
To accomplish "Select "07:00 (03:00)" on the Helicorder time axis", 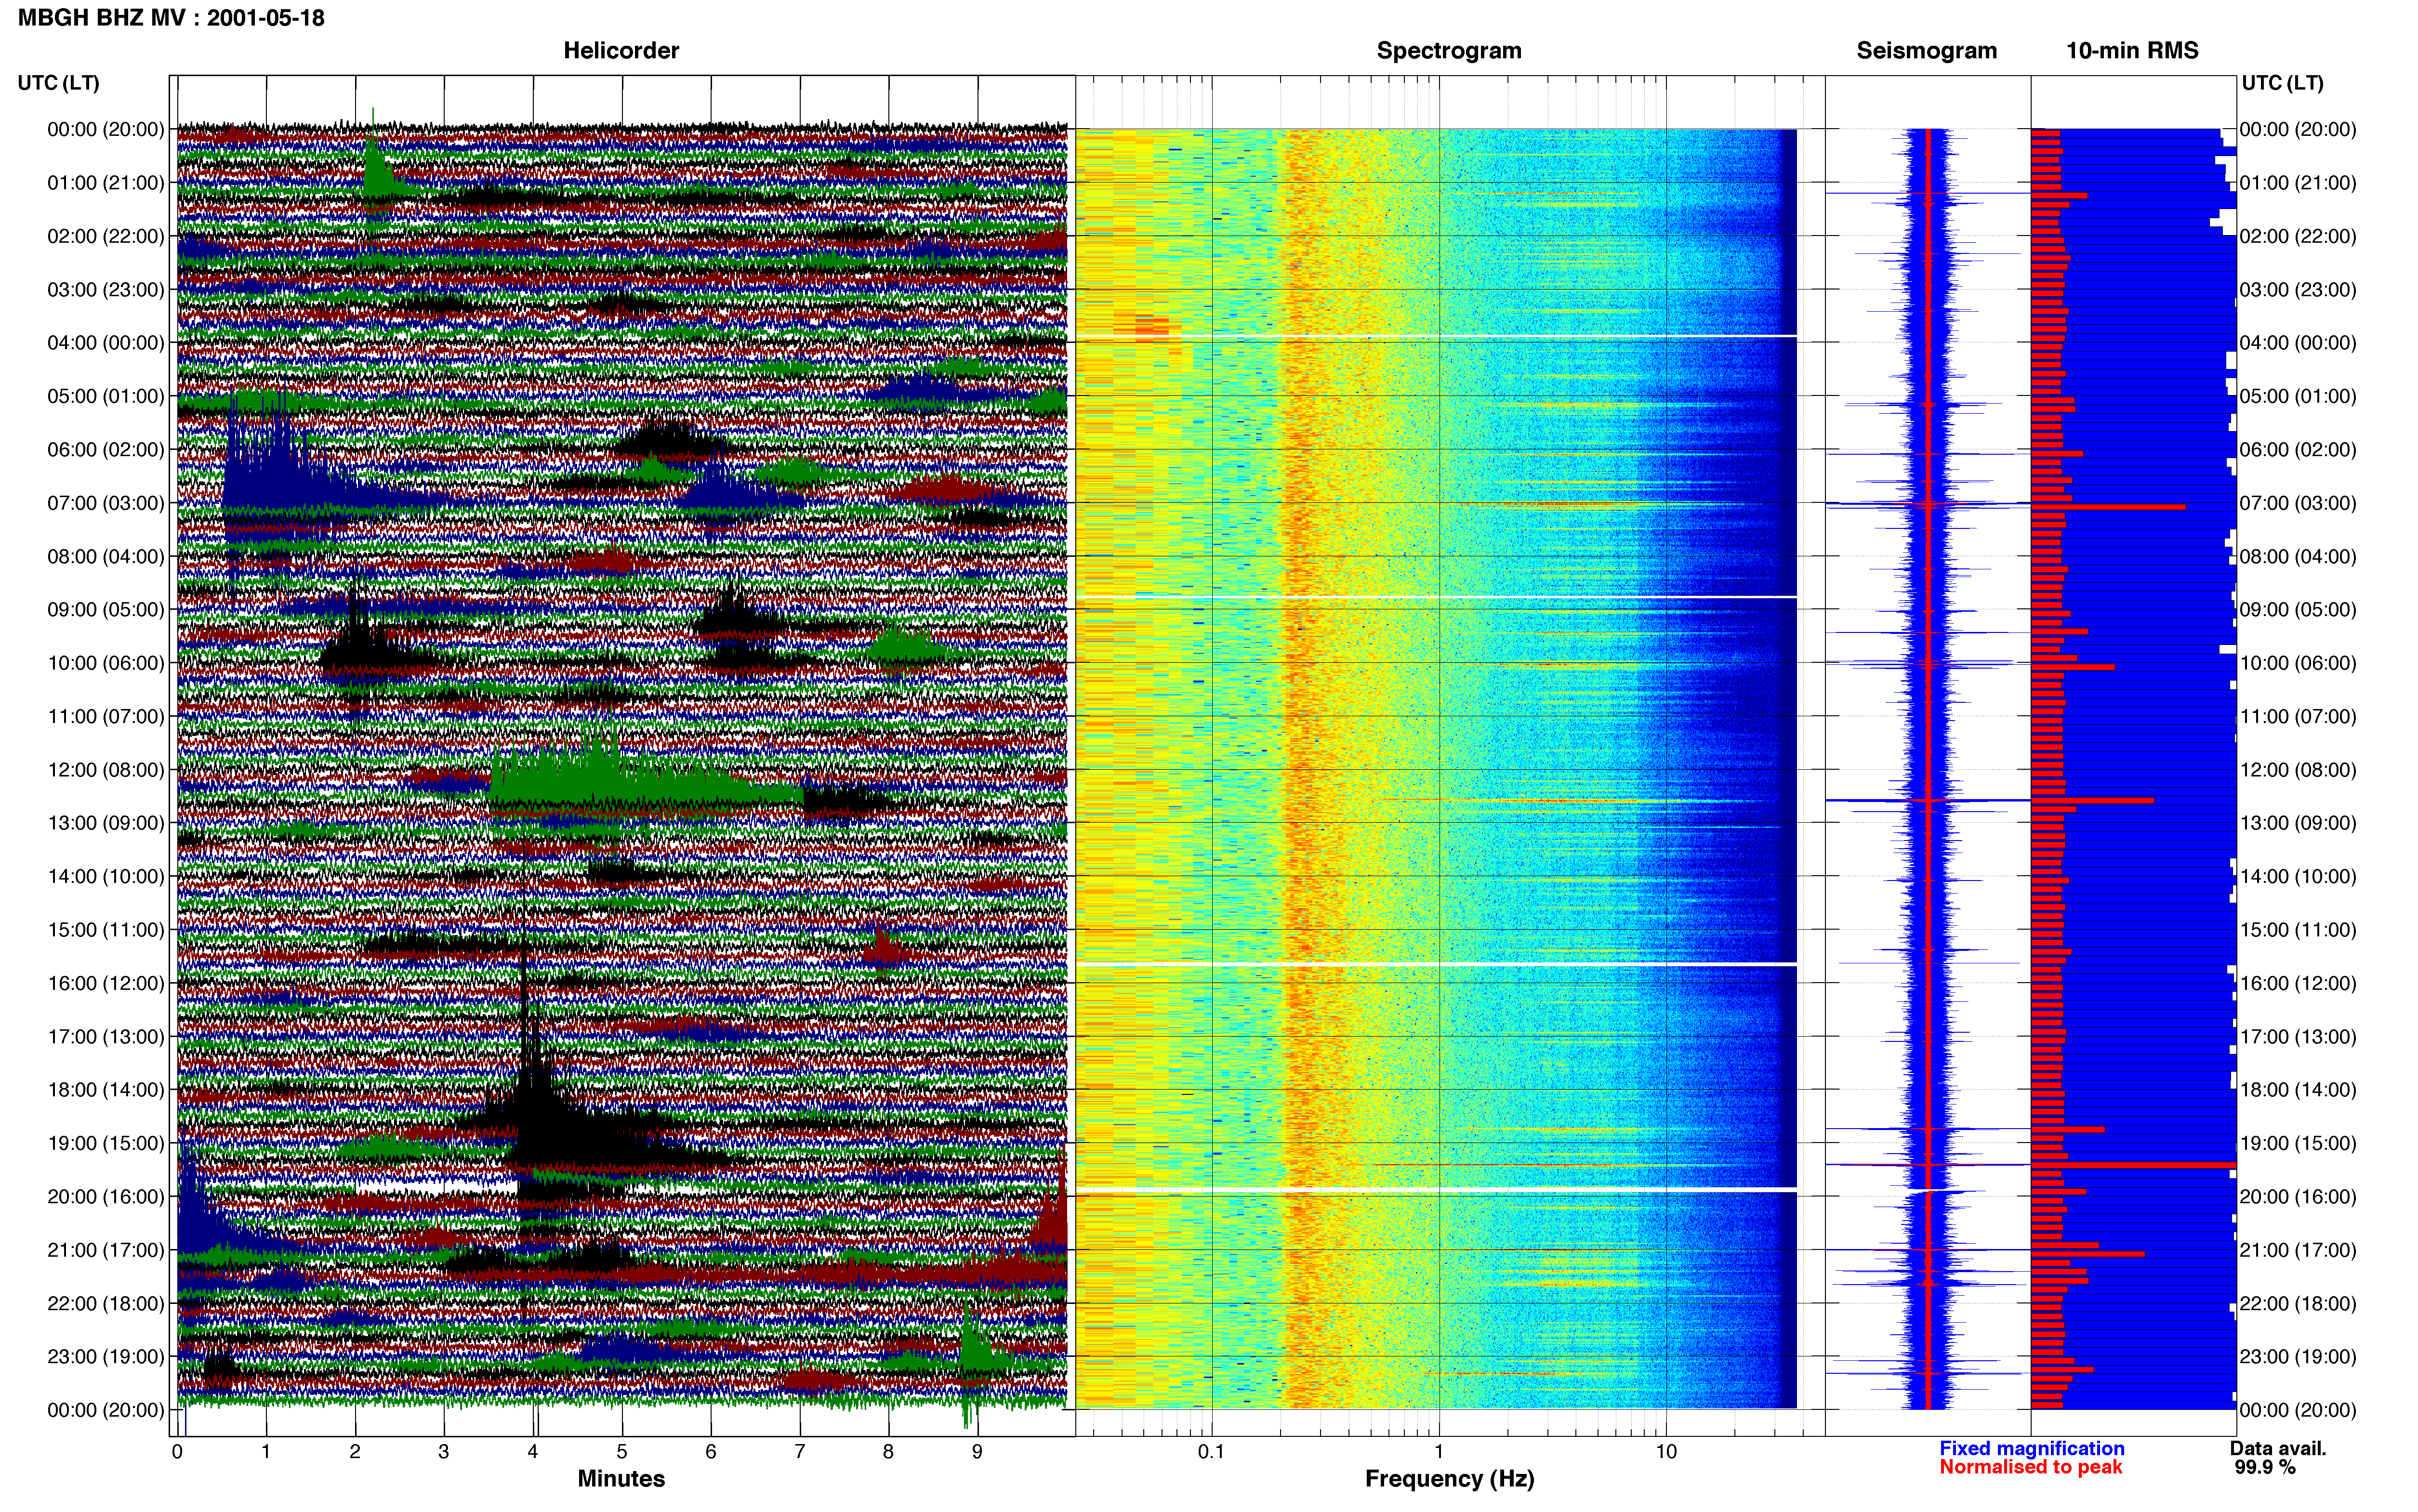I will 106,503.
